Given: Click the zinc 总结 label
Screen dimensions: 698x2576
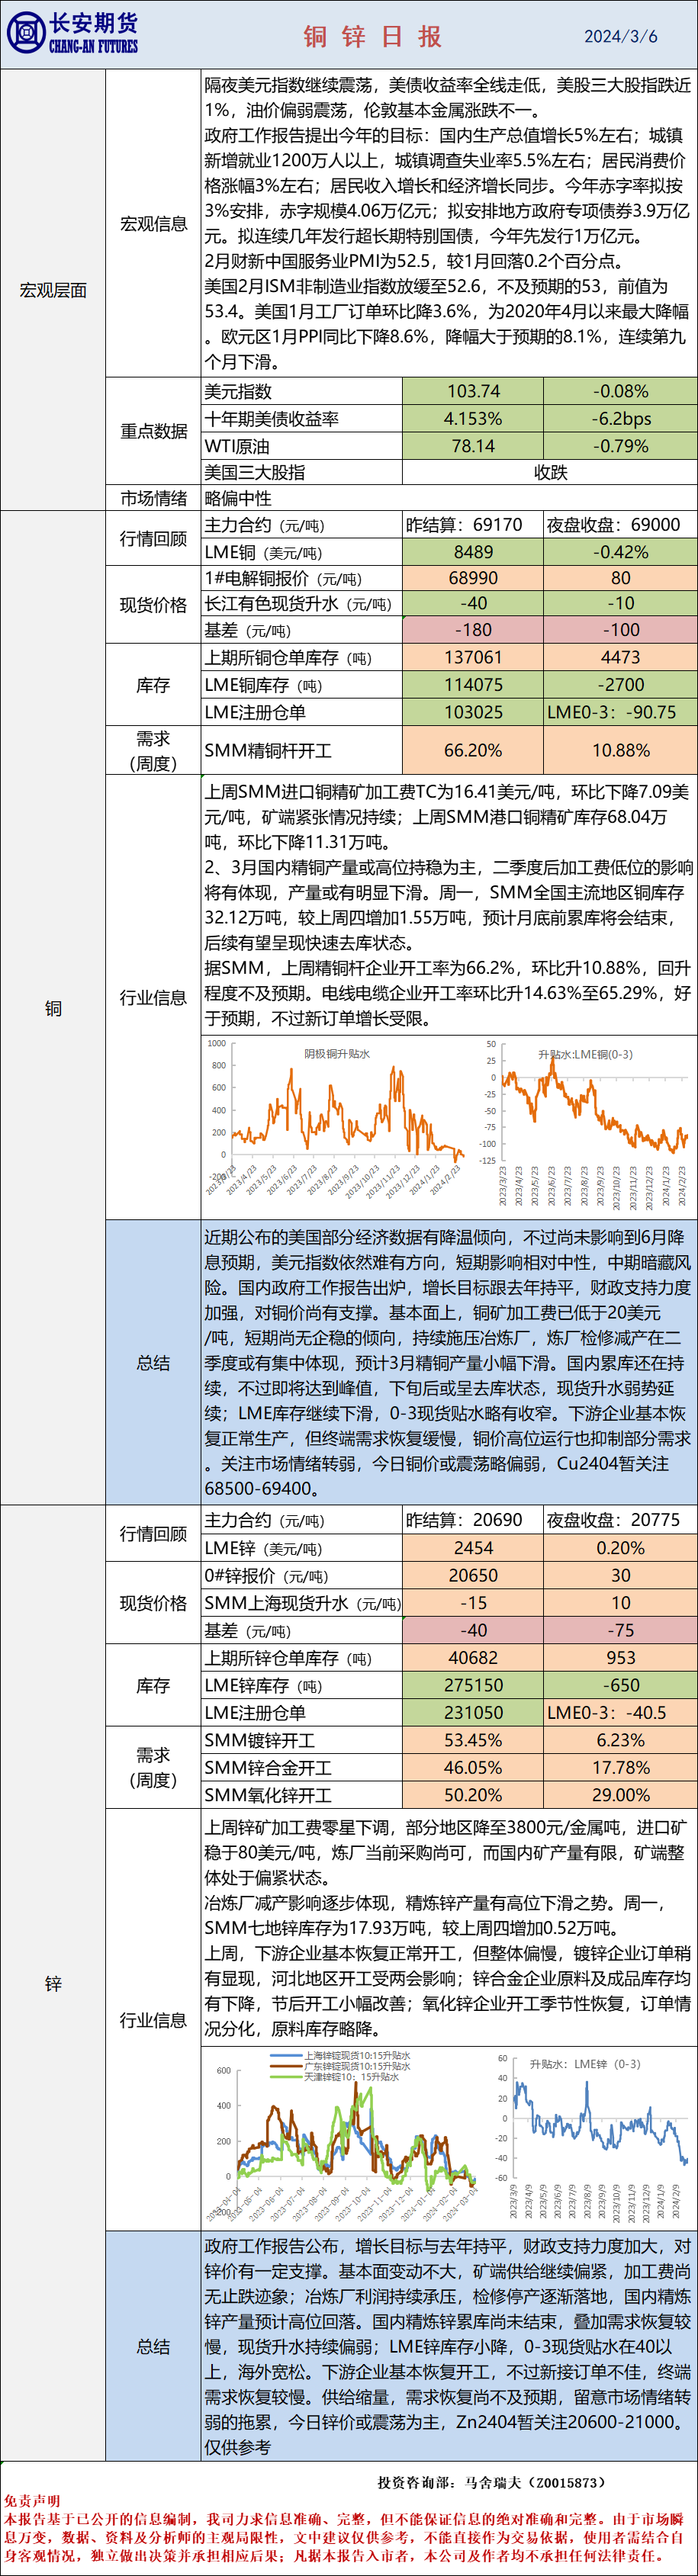Looking at the screenshot, I should (153, 2346).
